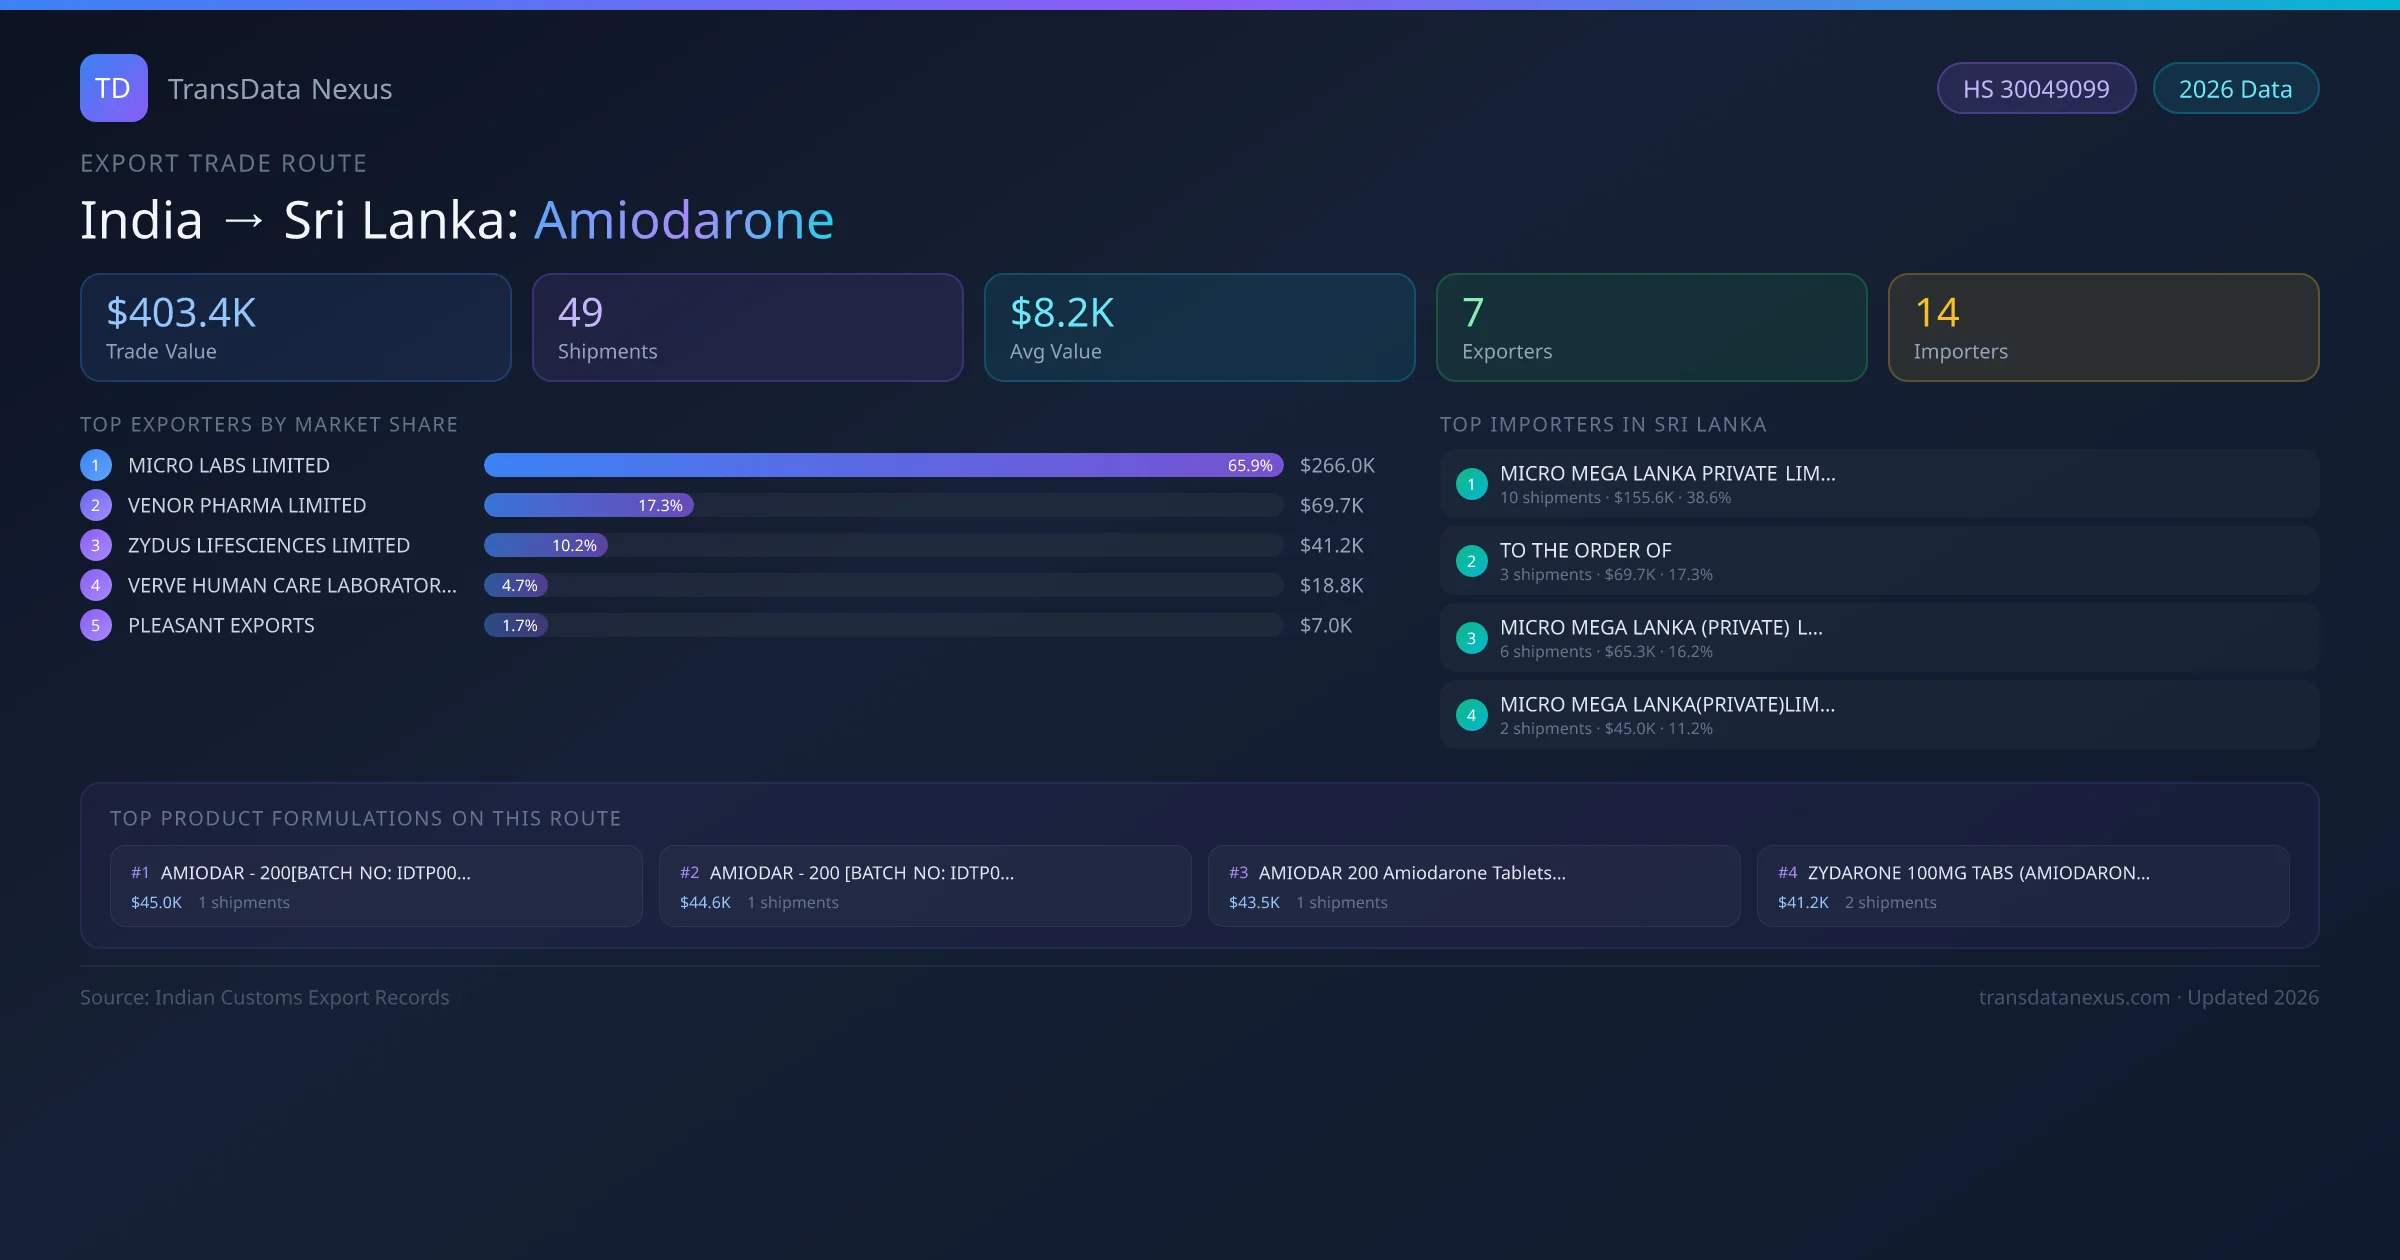The image size is (2400, 1260).
Task: Click Micro Labs 65.9% market share bar
Action: pos(882,465)
